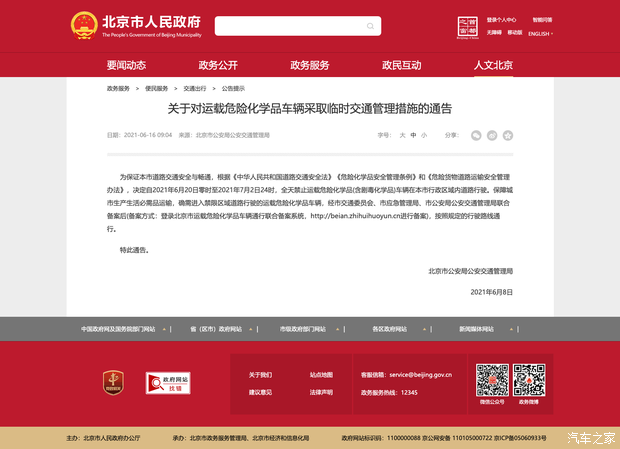The width and height of the screenshot is (620, 449).
Task: Open the 人文北京 navigation tab
Action: (x=493, y=65)
